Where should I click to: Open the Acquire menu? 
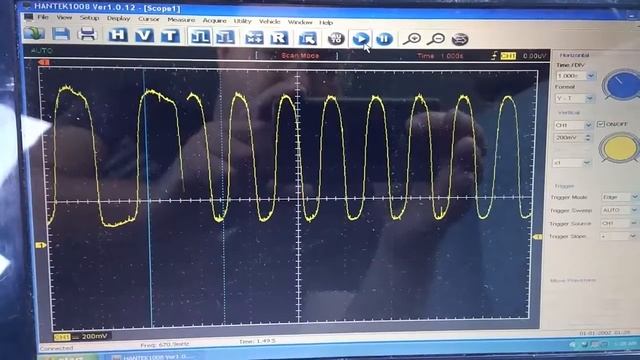[x=214, y=20]
